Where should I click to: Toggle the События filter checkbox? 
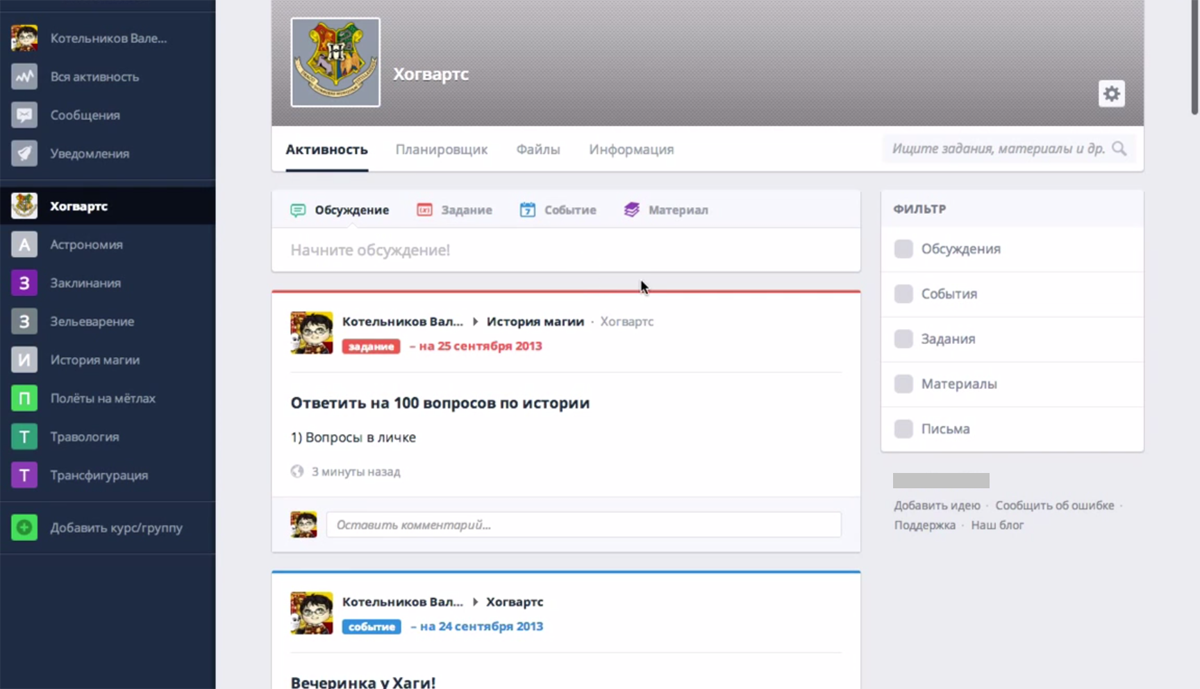coord(903,294)
